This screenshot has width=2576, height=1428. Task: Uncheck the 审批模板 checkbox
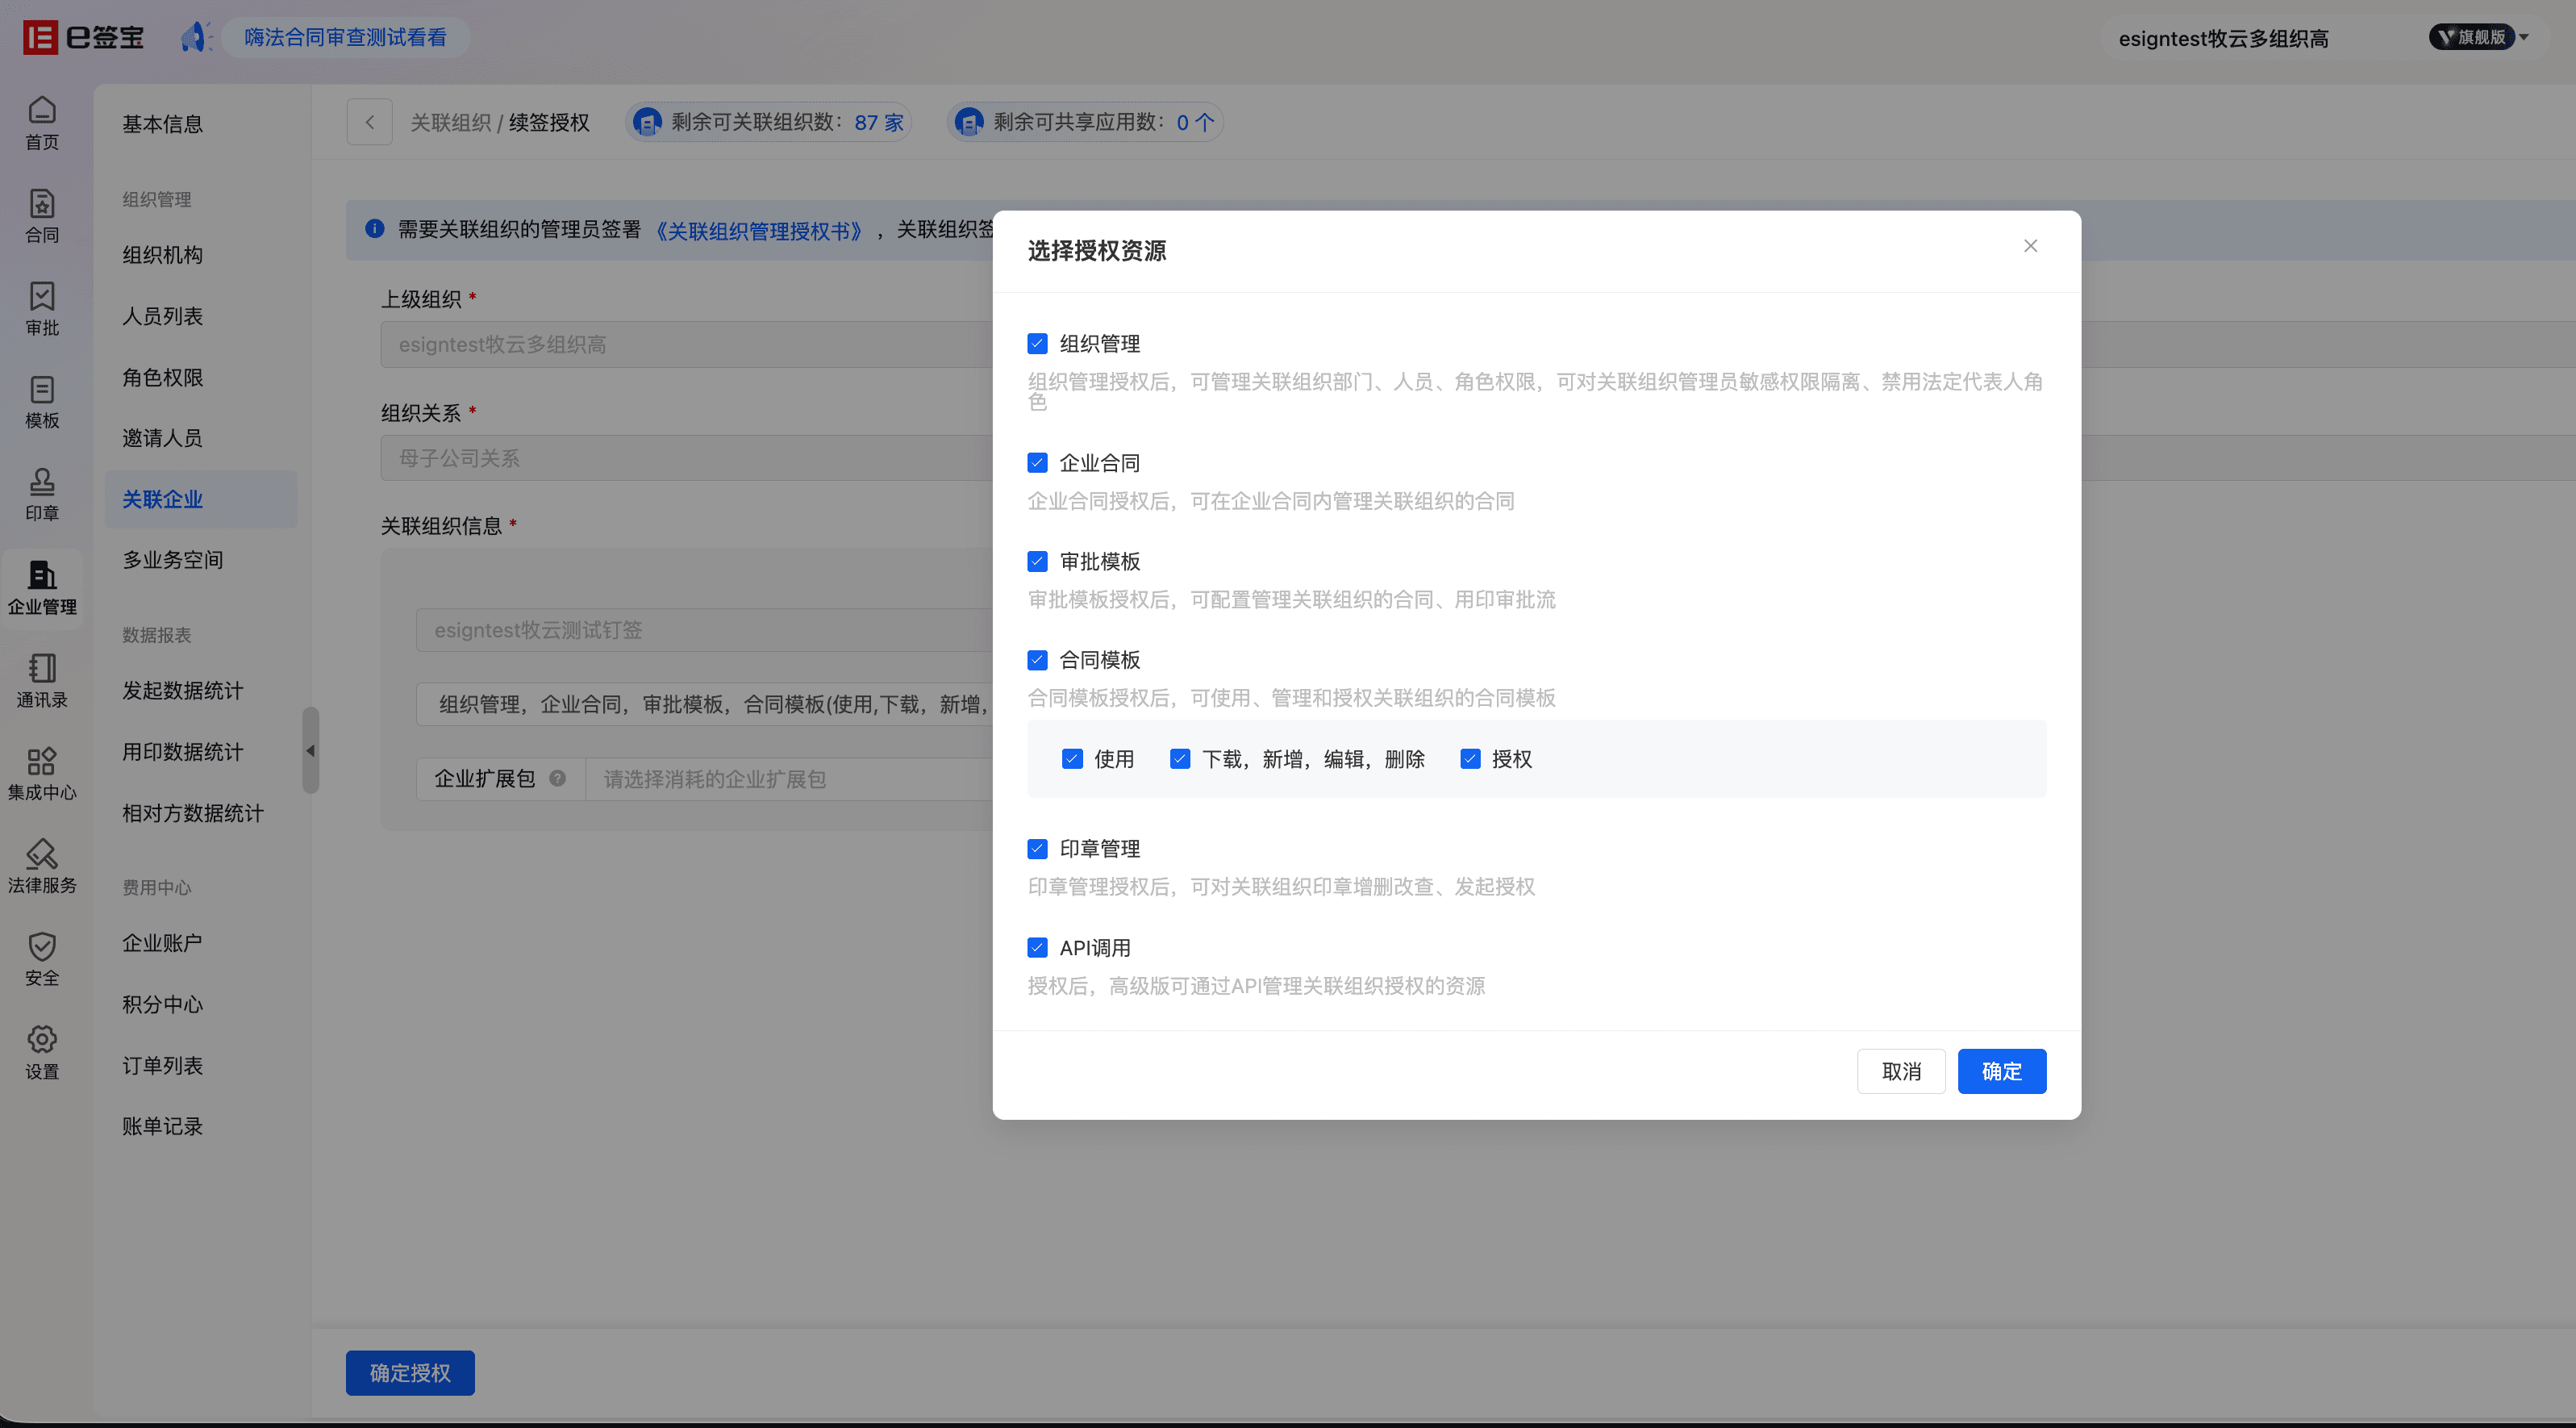pos(1037,561)
